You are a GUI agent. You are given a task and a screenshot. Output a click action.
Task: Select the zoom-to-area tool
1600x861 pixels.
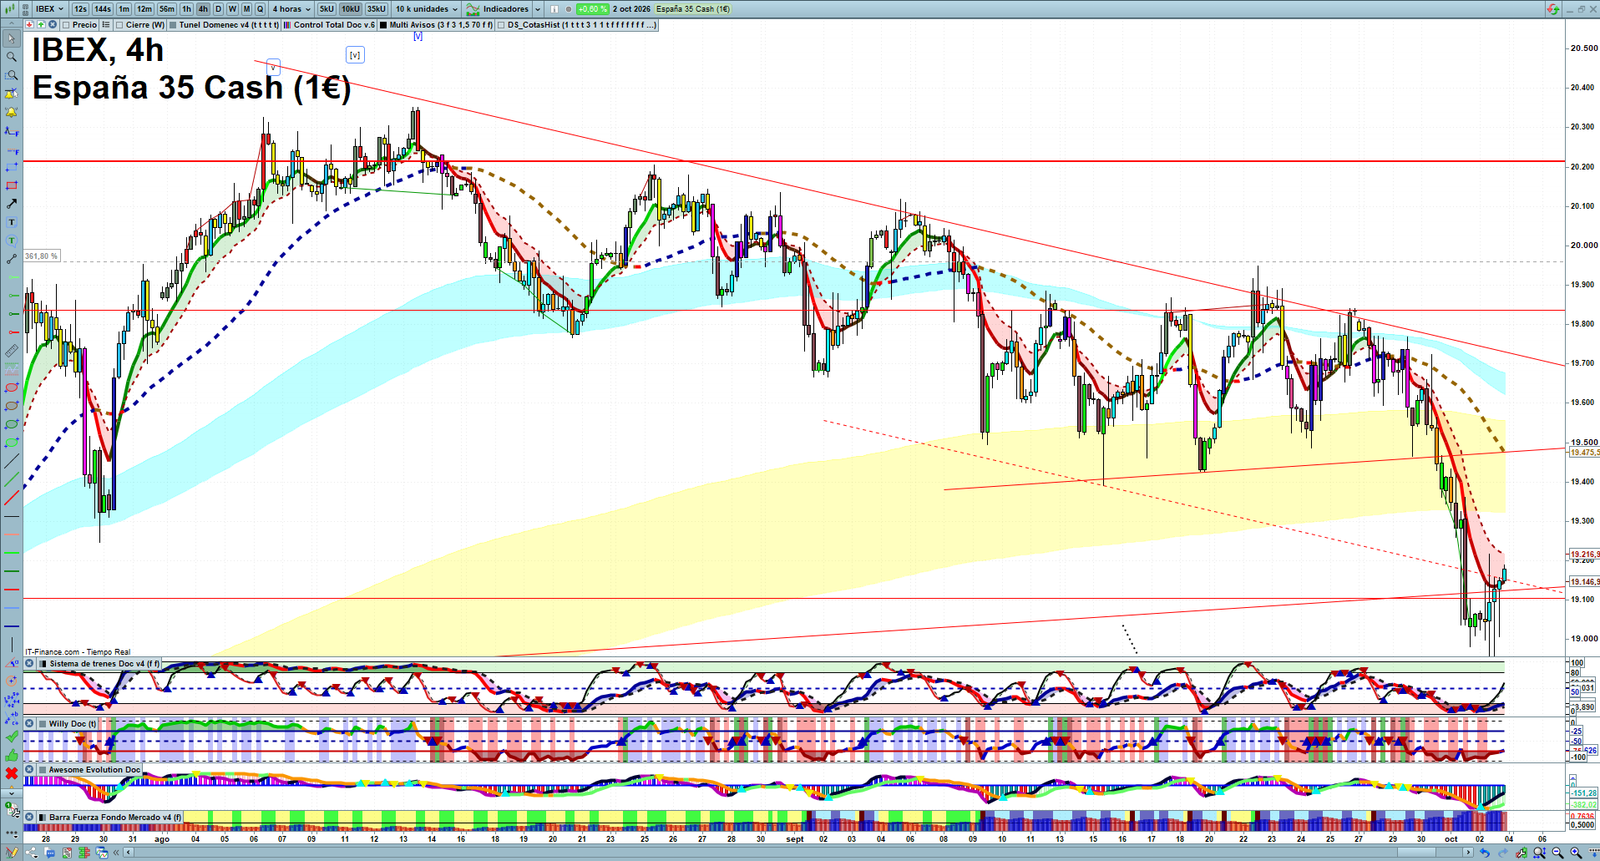pos(12,75)
